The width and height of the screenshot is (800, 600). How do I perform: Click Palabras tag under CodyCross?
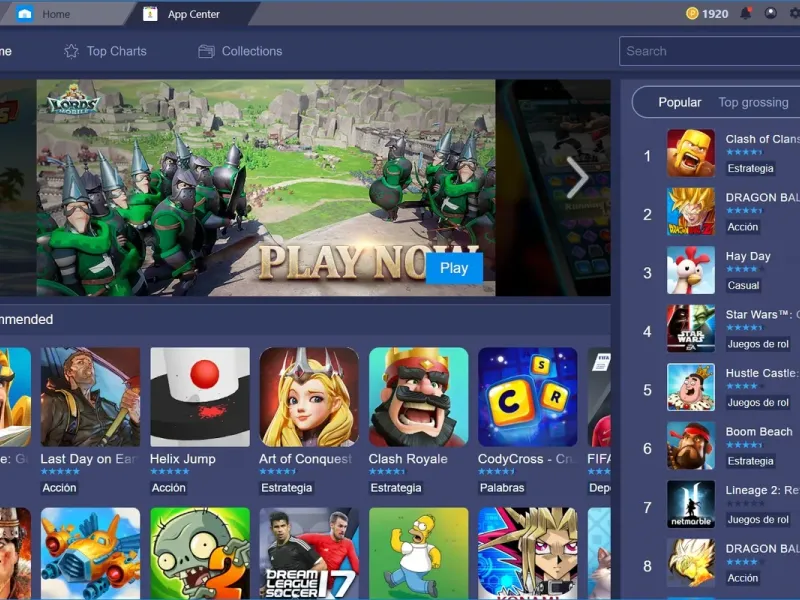click(502, 488)
